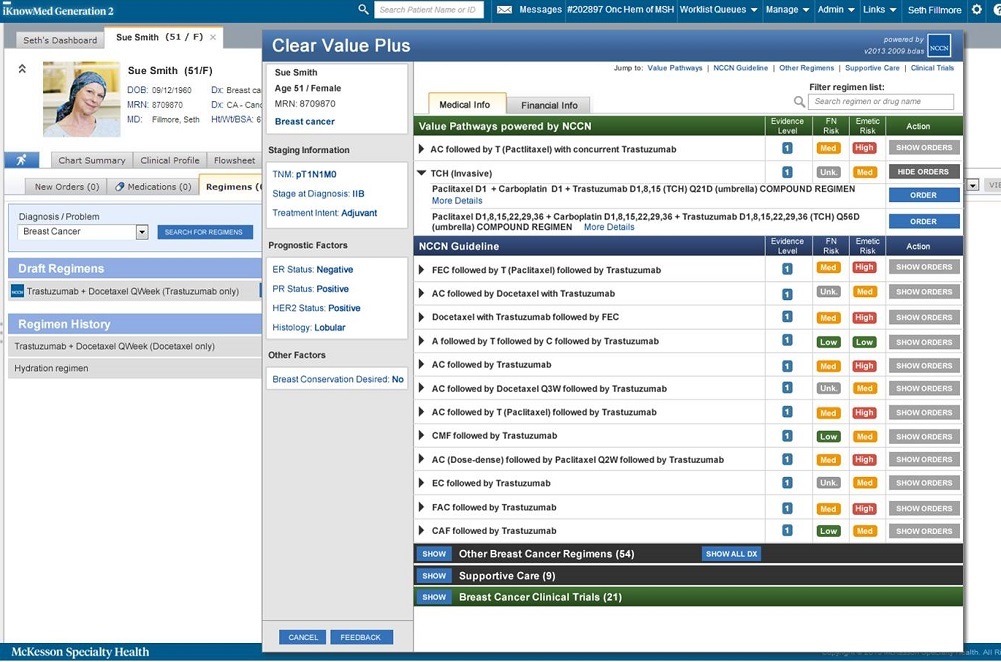Show Breast Cancer Clinical Trials (21)
The height and width of the screenshot is (662, 1001).
point(434,598)
